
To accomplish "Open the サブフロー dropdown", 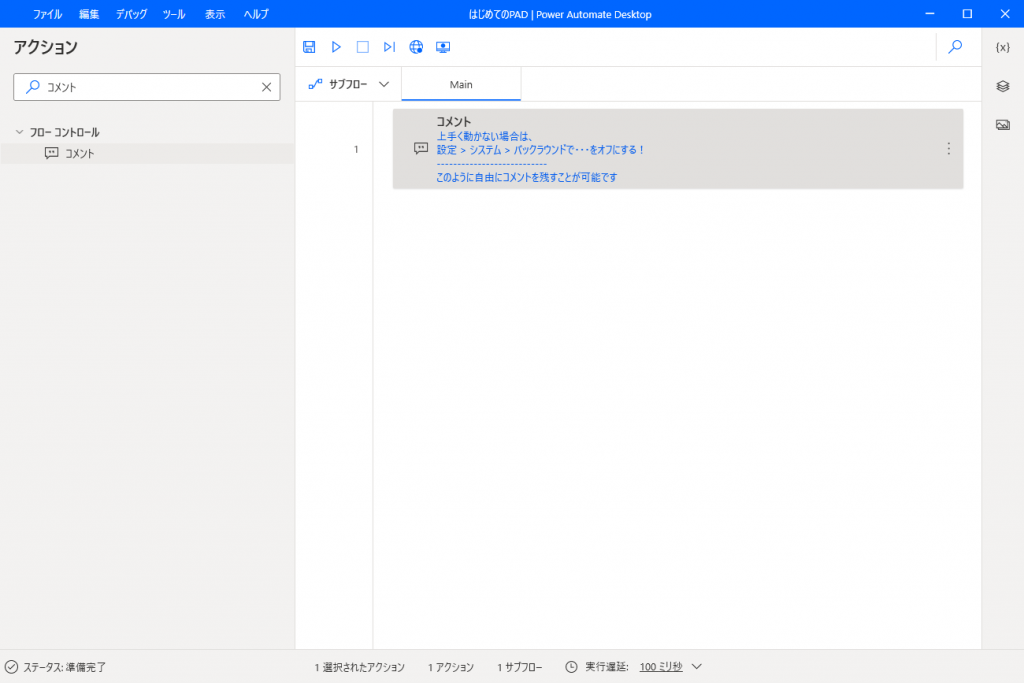I will tap(349, 84).
